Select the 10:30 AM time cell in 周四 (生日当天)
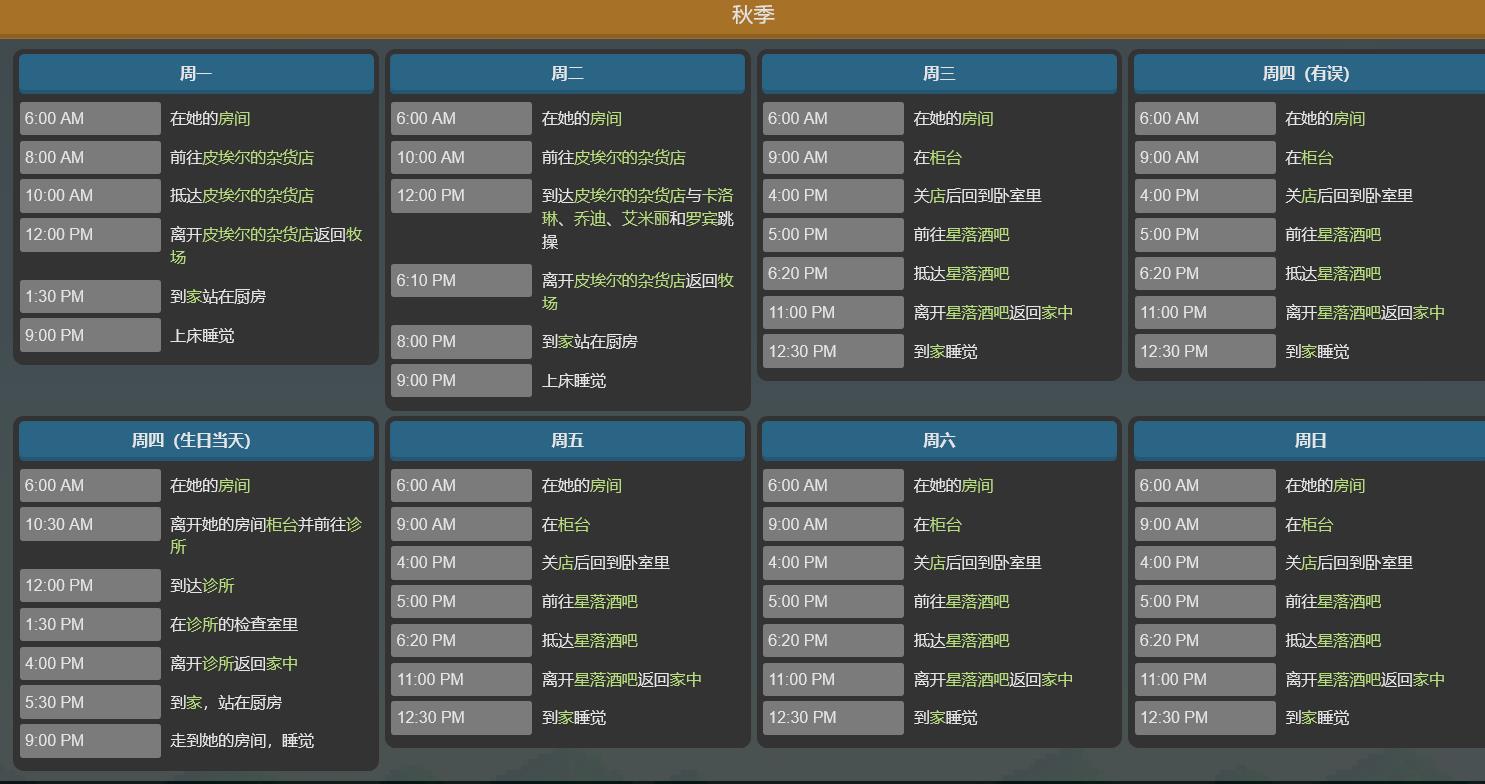The image size is (1485, 784). (90, 524)
